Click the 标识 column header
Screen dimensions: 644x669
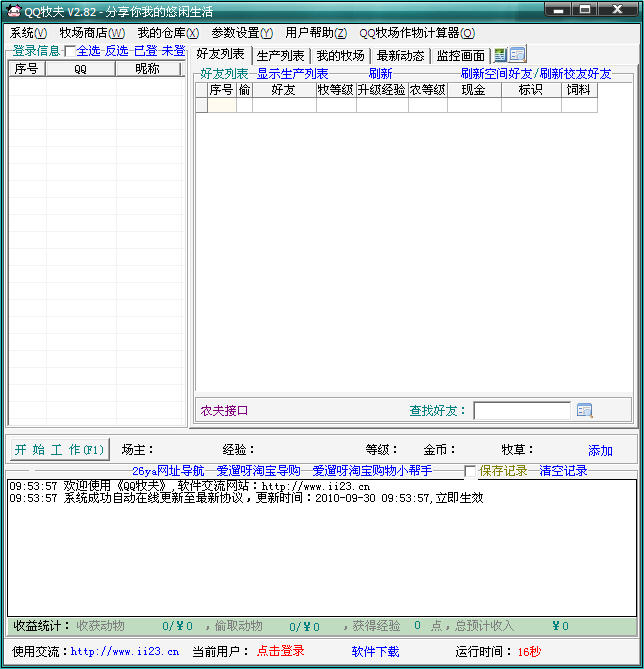click(531, 90)
